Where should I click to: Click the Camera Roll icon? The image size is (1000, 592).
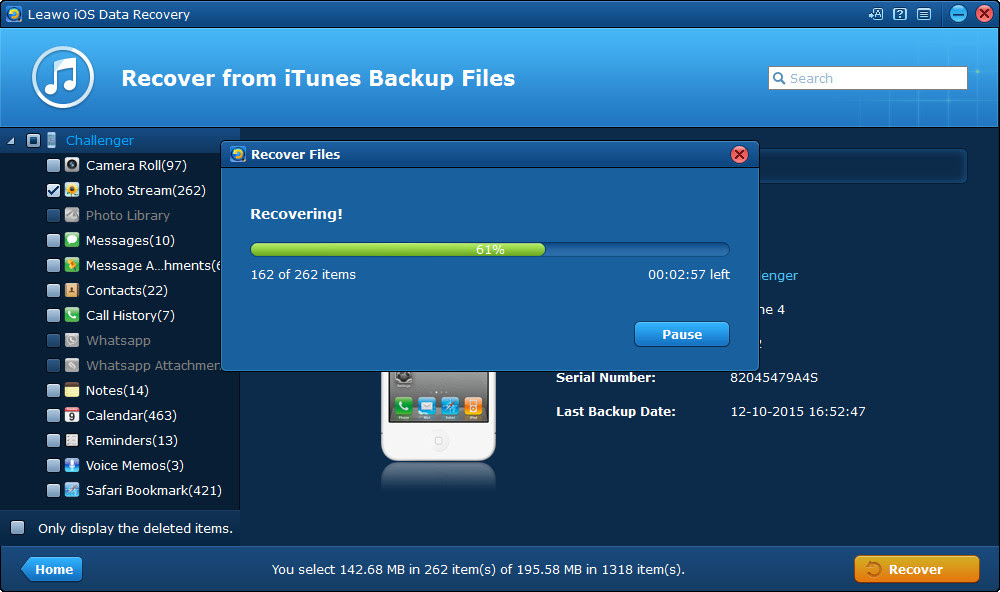point(72,165)
